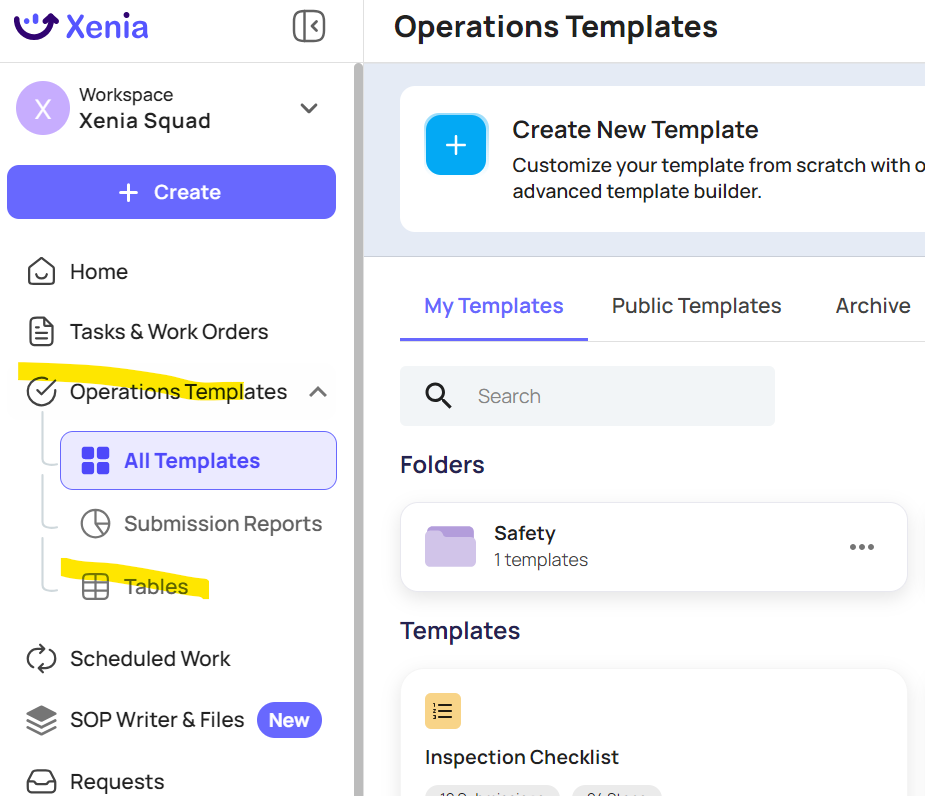Click the blue plus Create New Template icon
This screenshot has width=925, height=796.
(456, 145)
